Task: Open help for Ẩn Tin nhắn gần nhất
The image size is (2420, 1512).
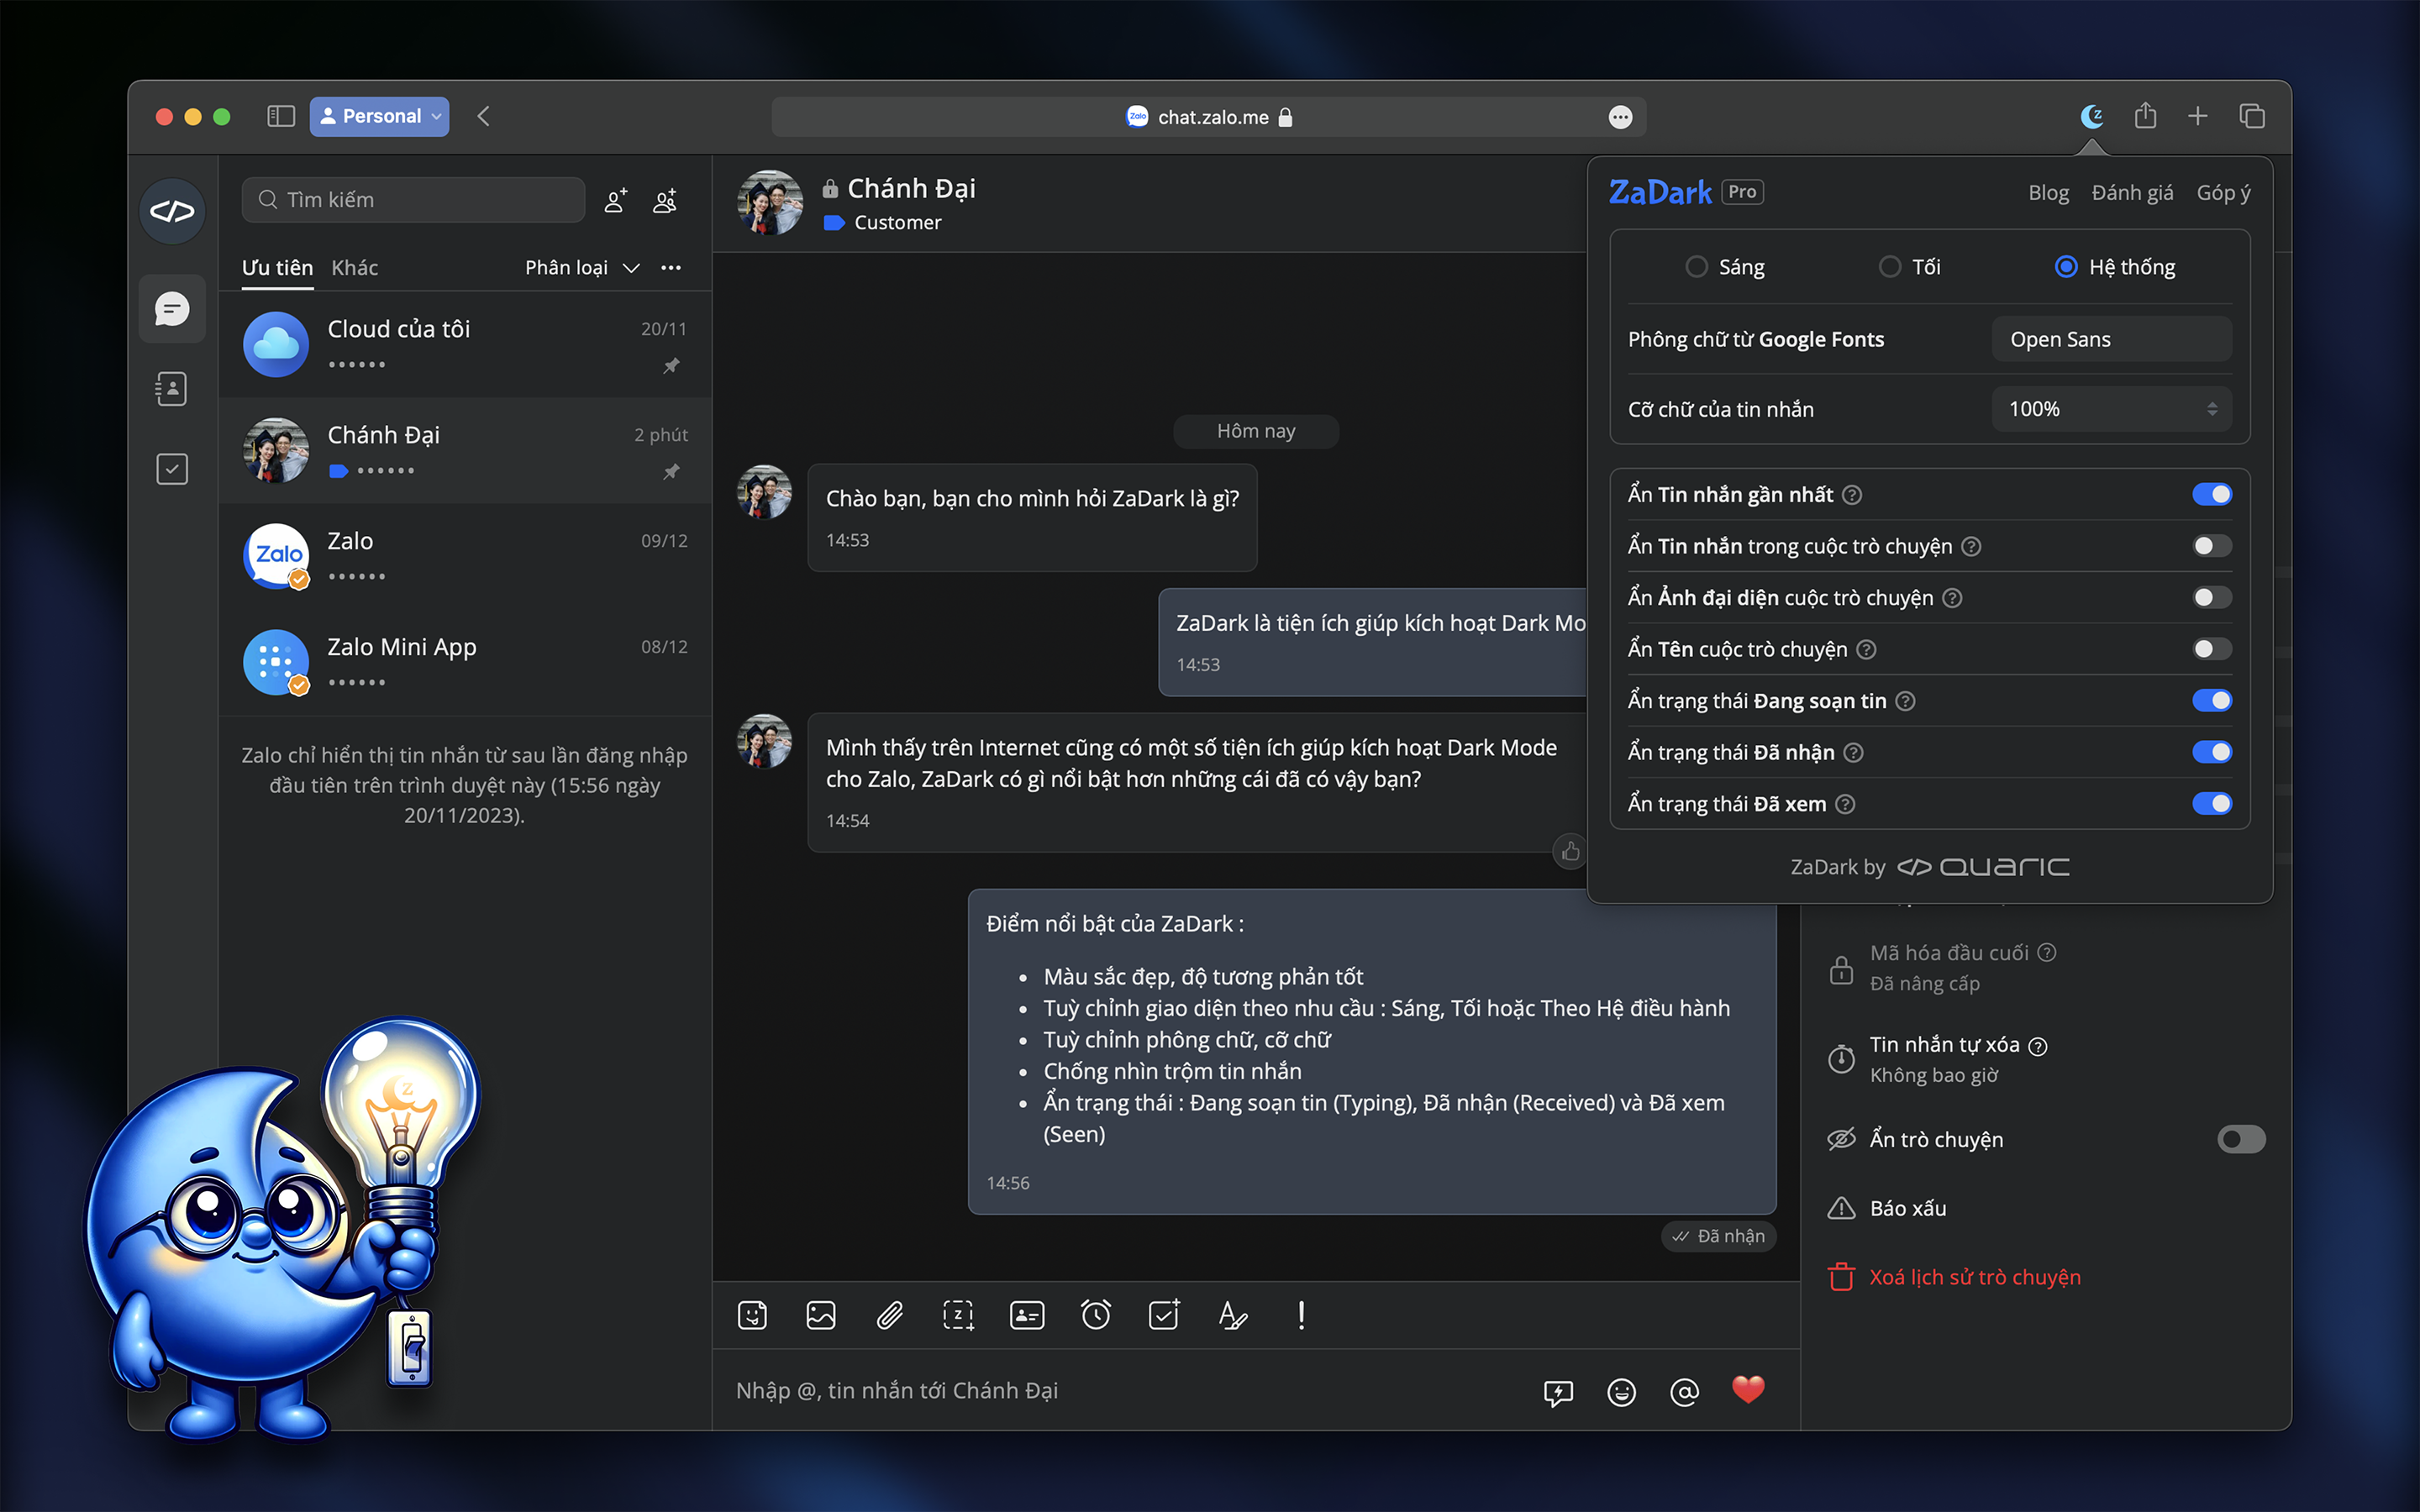Action: pos(1852,495)
